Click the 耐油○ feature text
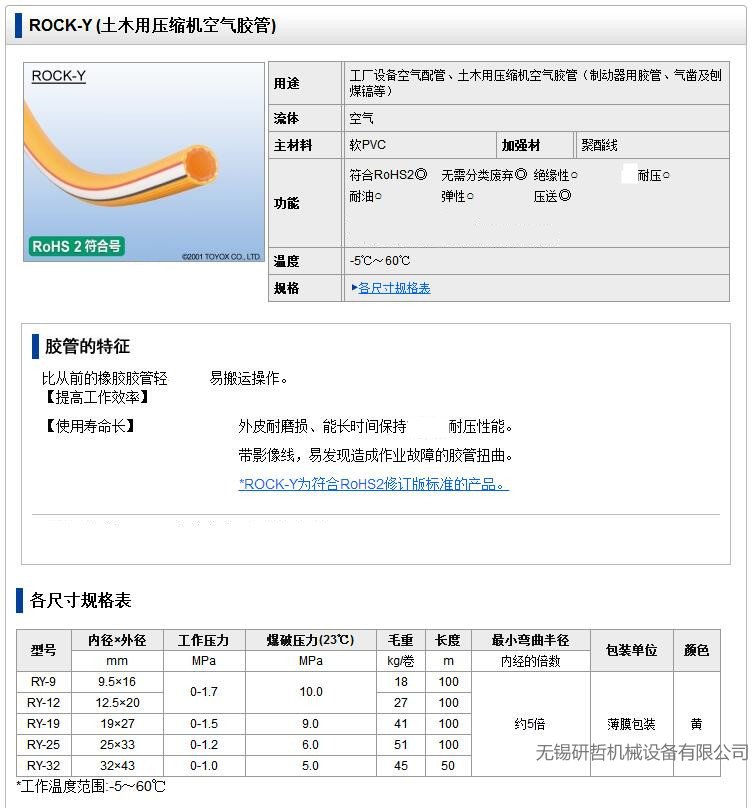This screenshot has height=808, width=754. click(x=365, y=196)
